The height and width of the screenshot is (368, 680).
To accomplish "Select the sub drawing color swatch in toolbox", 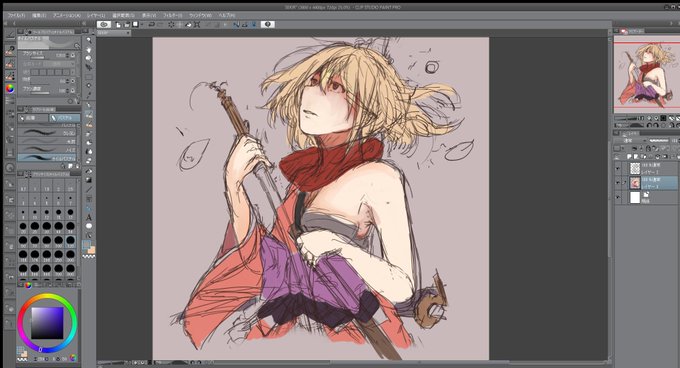I will pos(92,250).
